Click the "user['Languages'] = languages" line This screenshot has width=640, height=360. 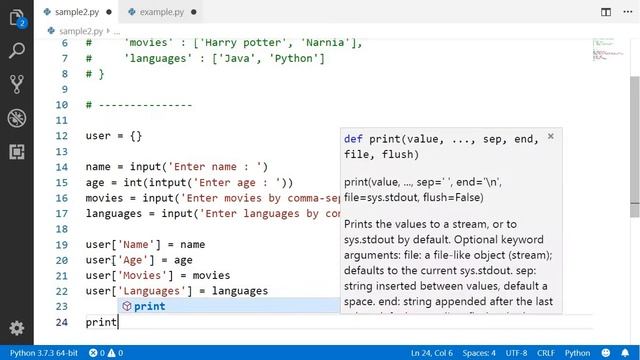[177, 291]
